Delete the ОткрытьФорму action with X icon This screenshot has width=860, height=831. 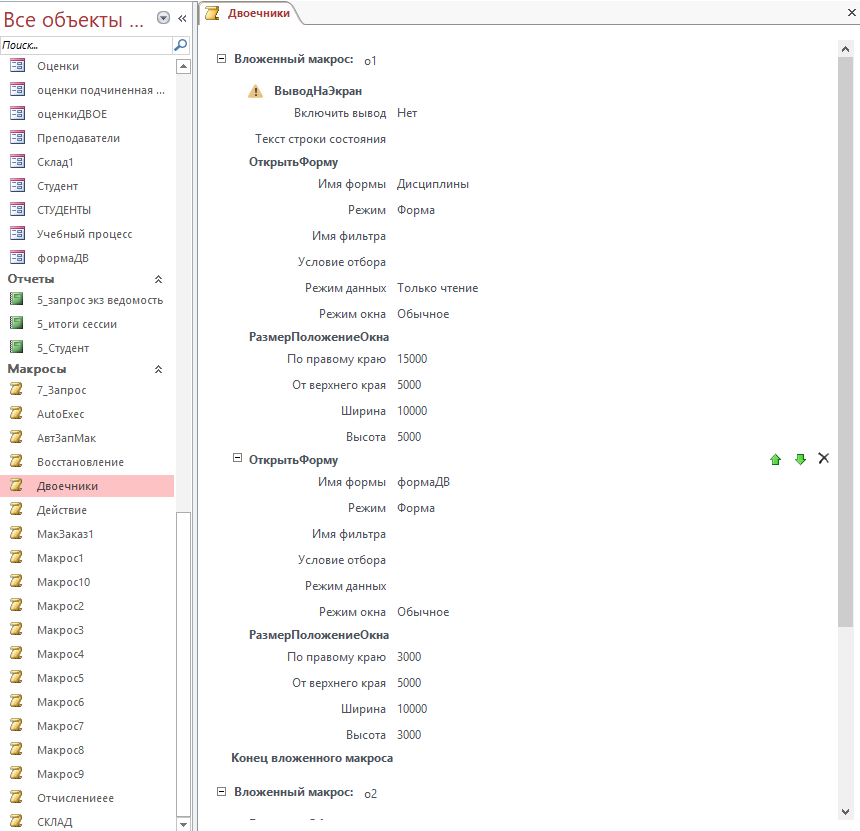coord(824,458)
